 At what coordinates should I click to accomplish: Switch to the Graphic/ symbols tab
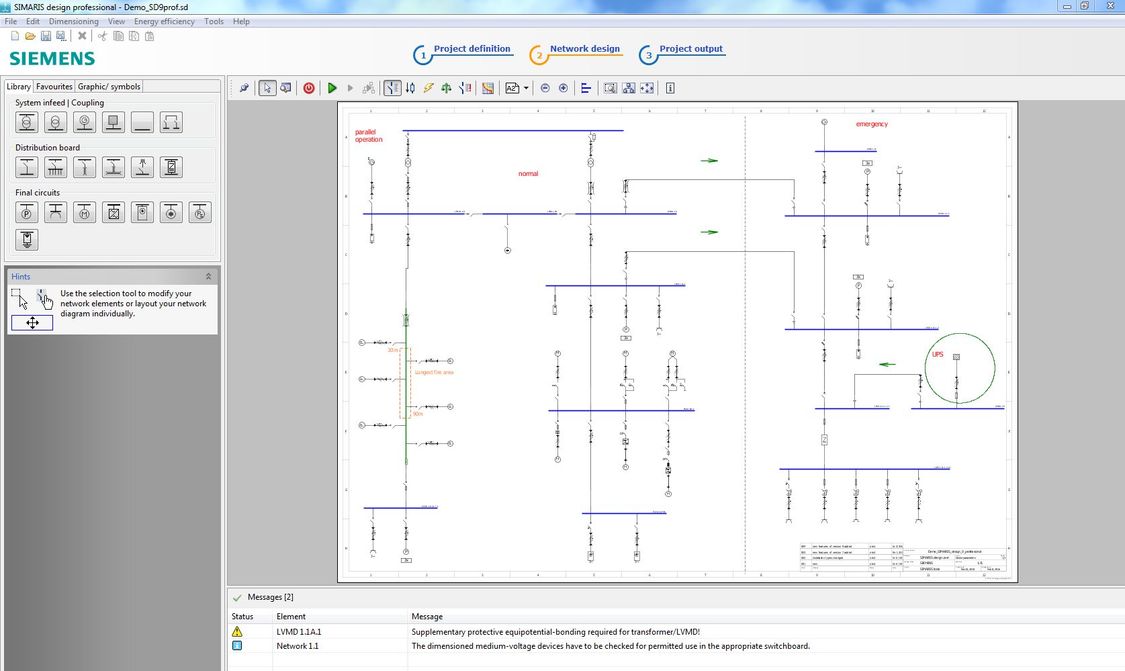pos(109,86)
